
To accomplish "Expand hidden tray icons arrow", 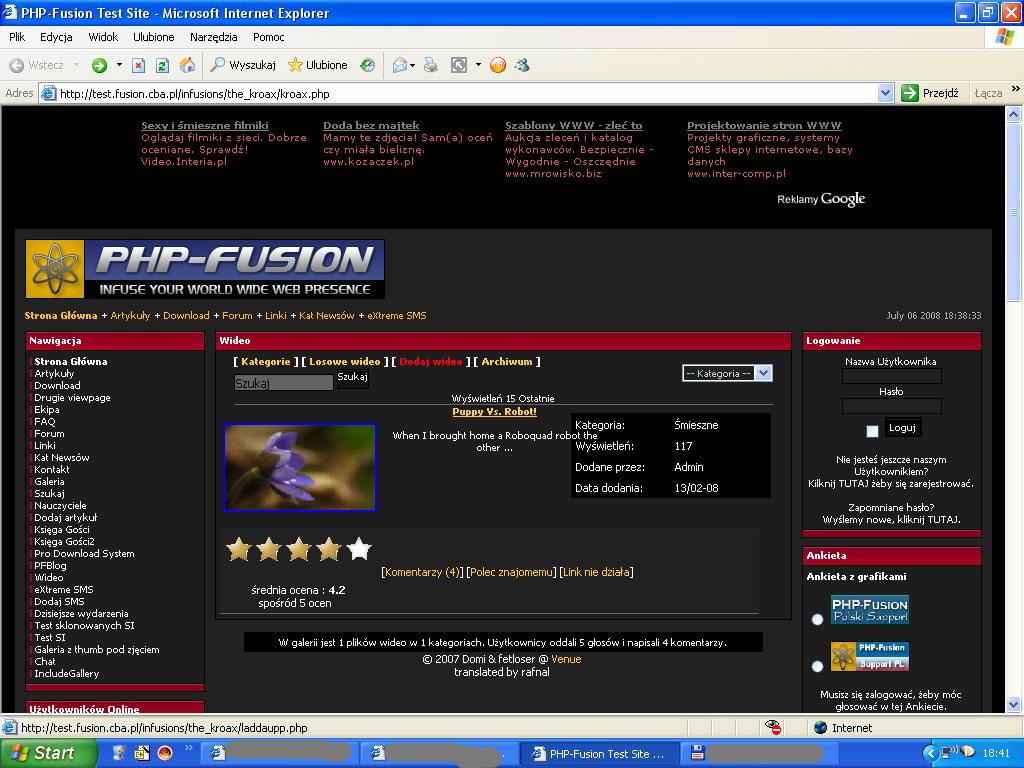I will point(930,753).
